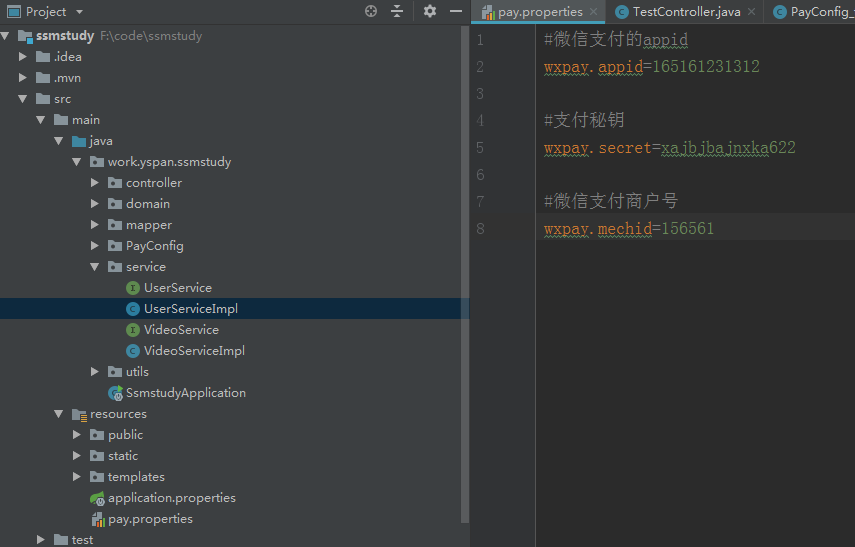Click the wxpay.secret key in editor

tap(598, 148)
